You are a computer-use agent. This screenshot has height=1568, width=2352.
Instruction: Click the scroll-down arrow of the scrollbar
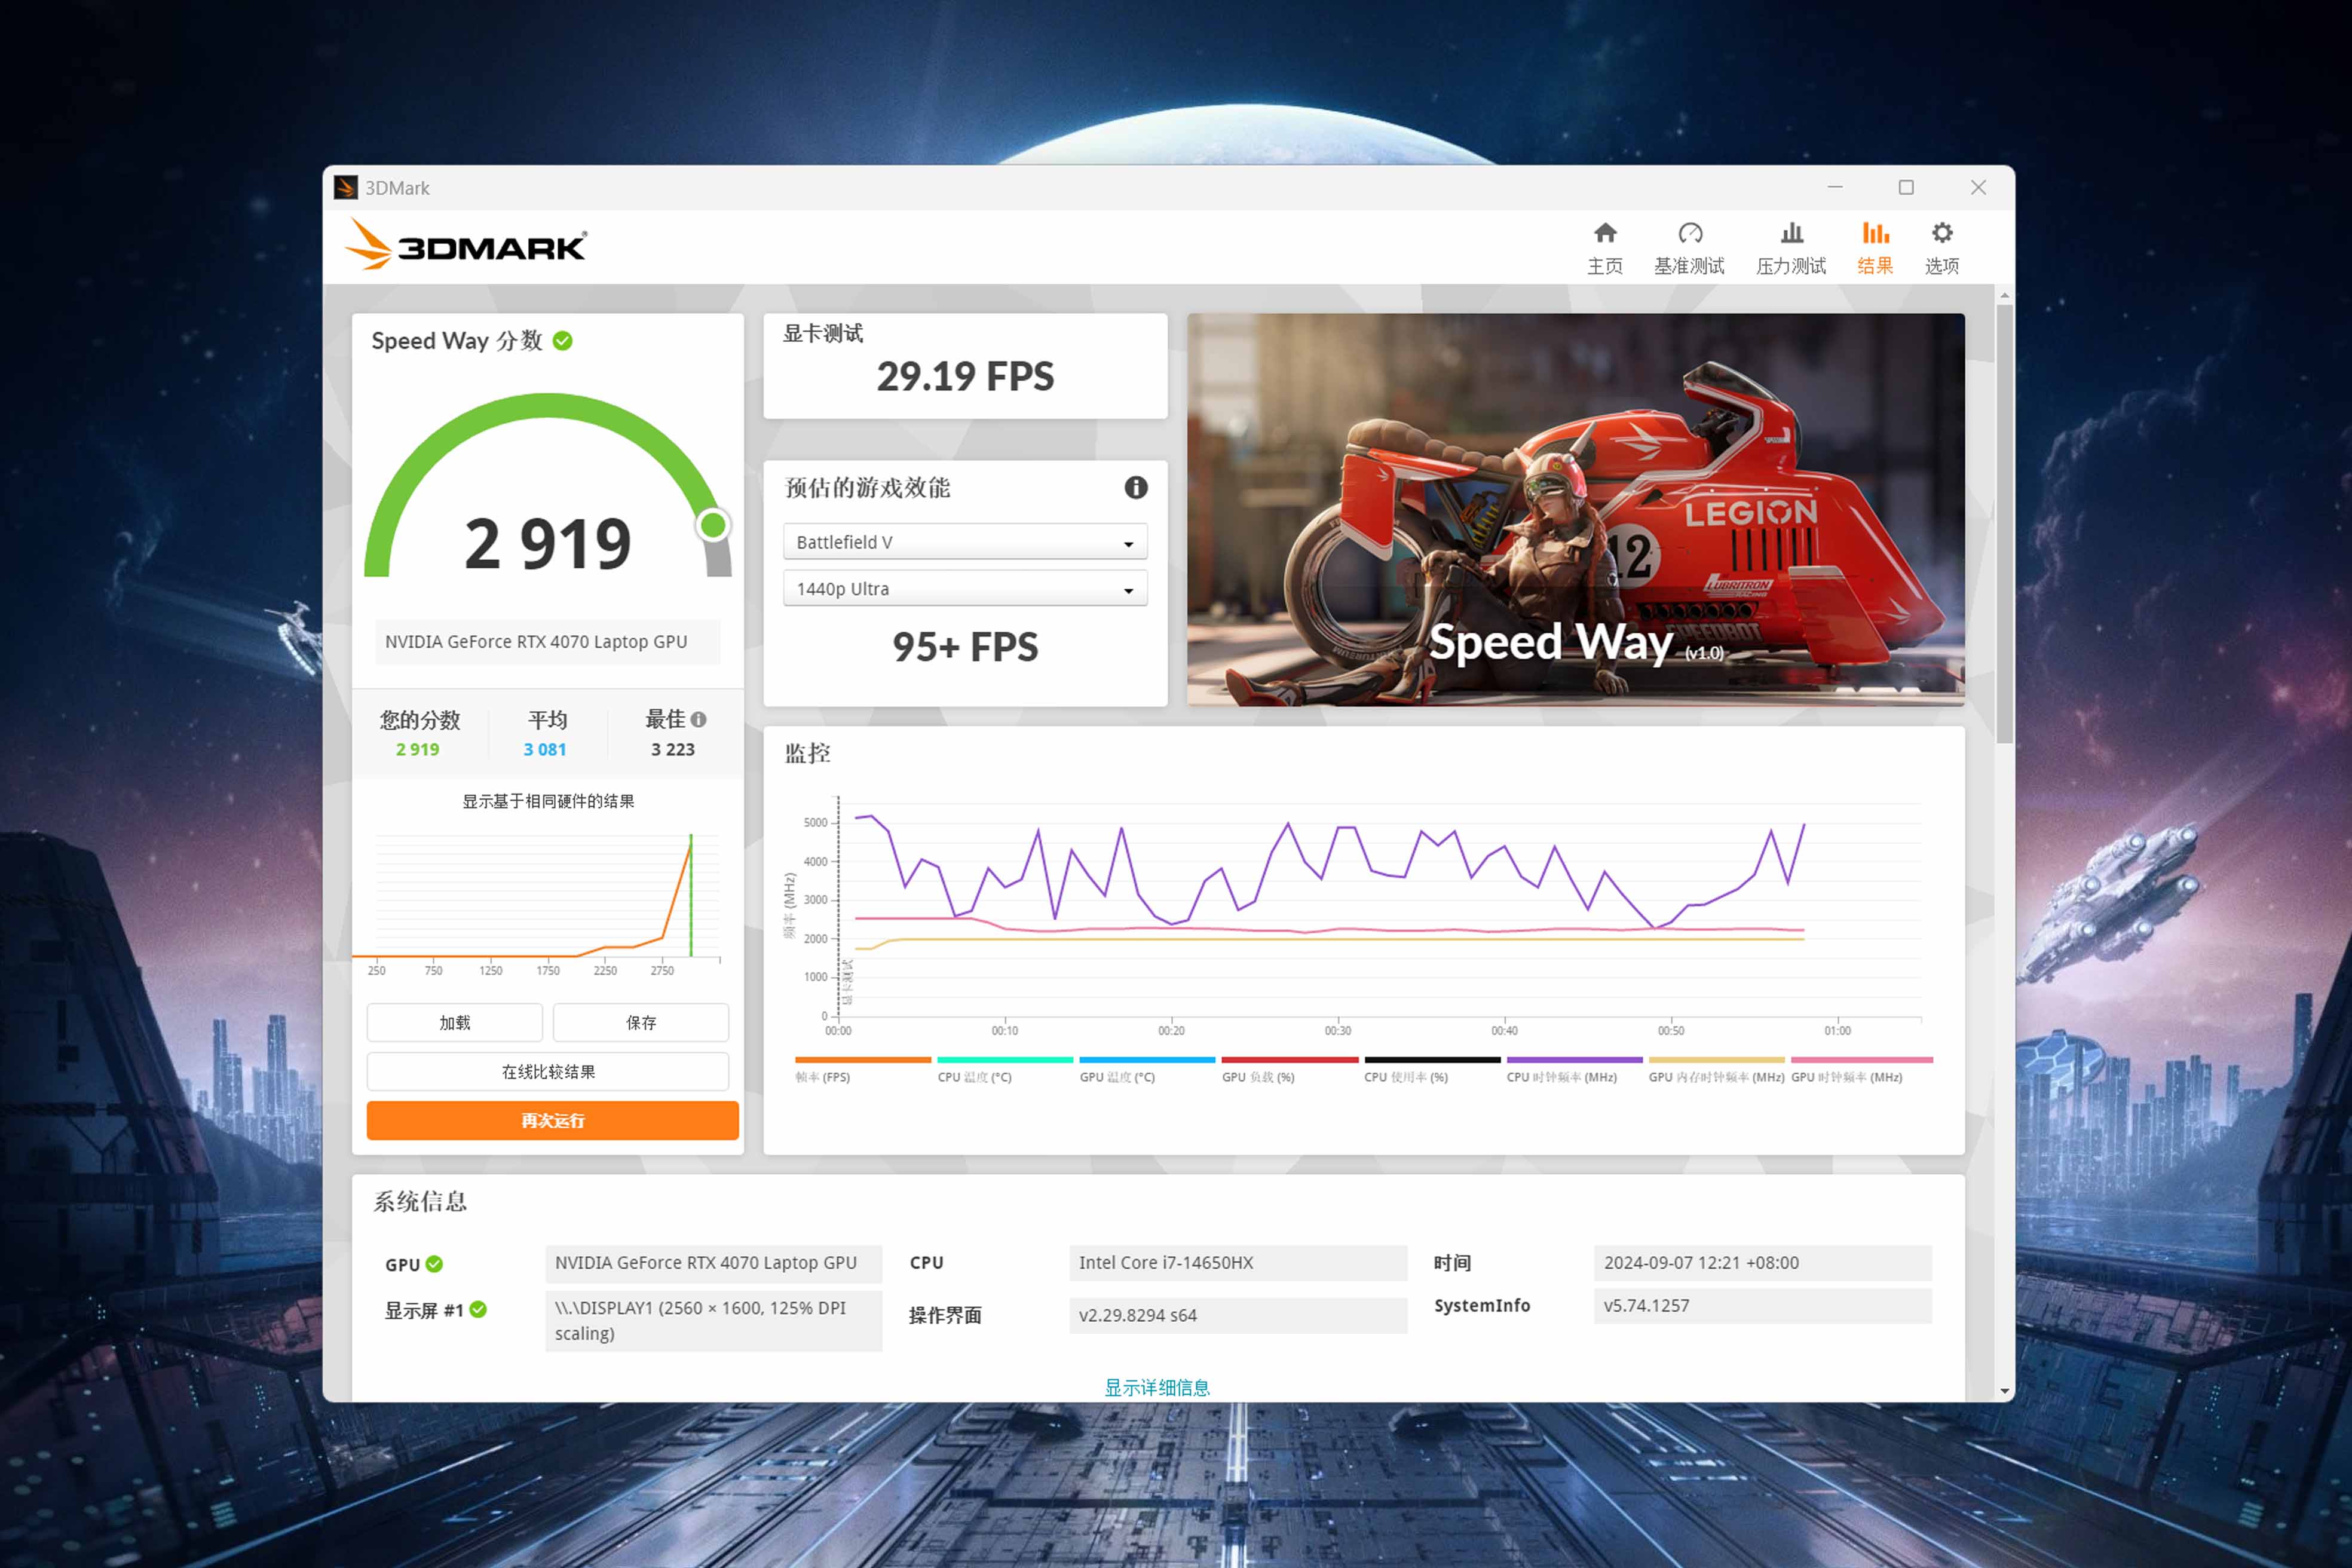(2004, 1391)
